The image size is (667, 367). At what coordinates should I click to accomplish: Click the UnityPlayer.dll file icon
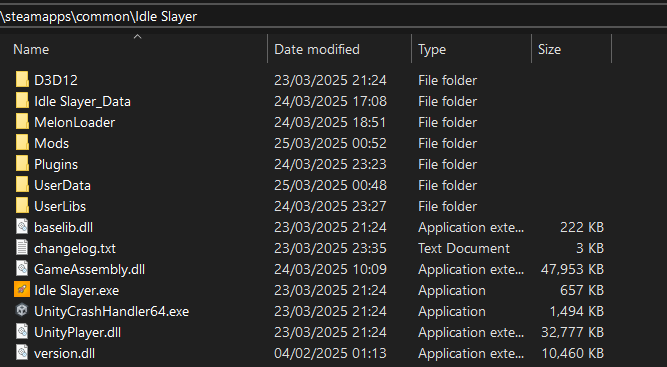(22, 332)
